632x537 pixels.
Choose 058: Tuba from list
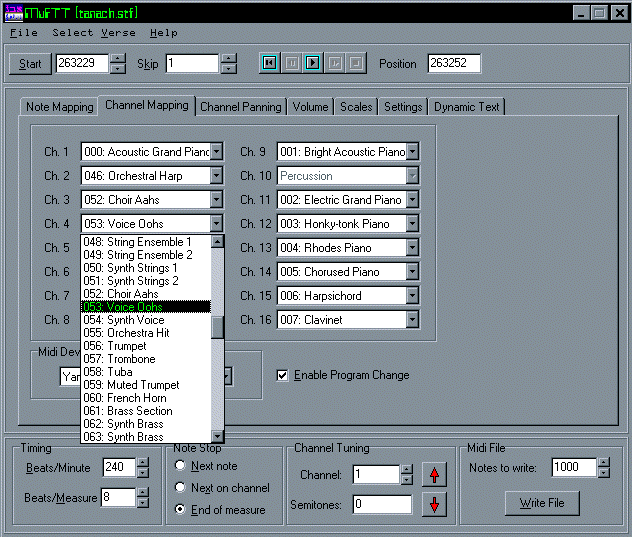146,372
